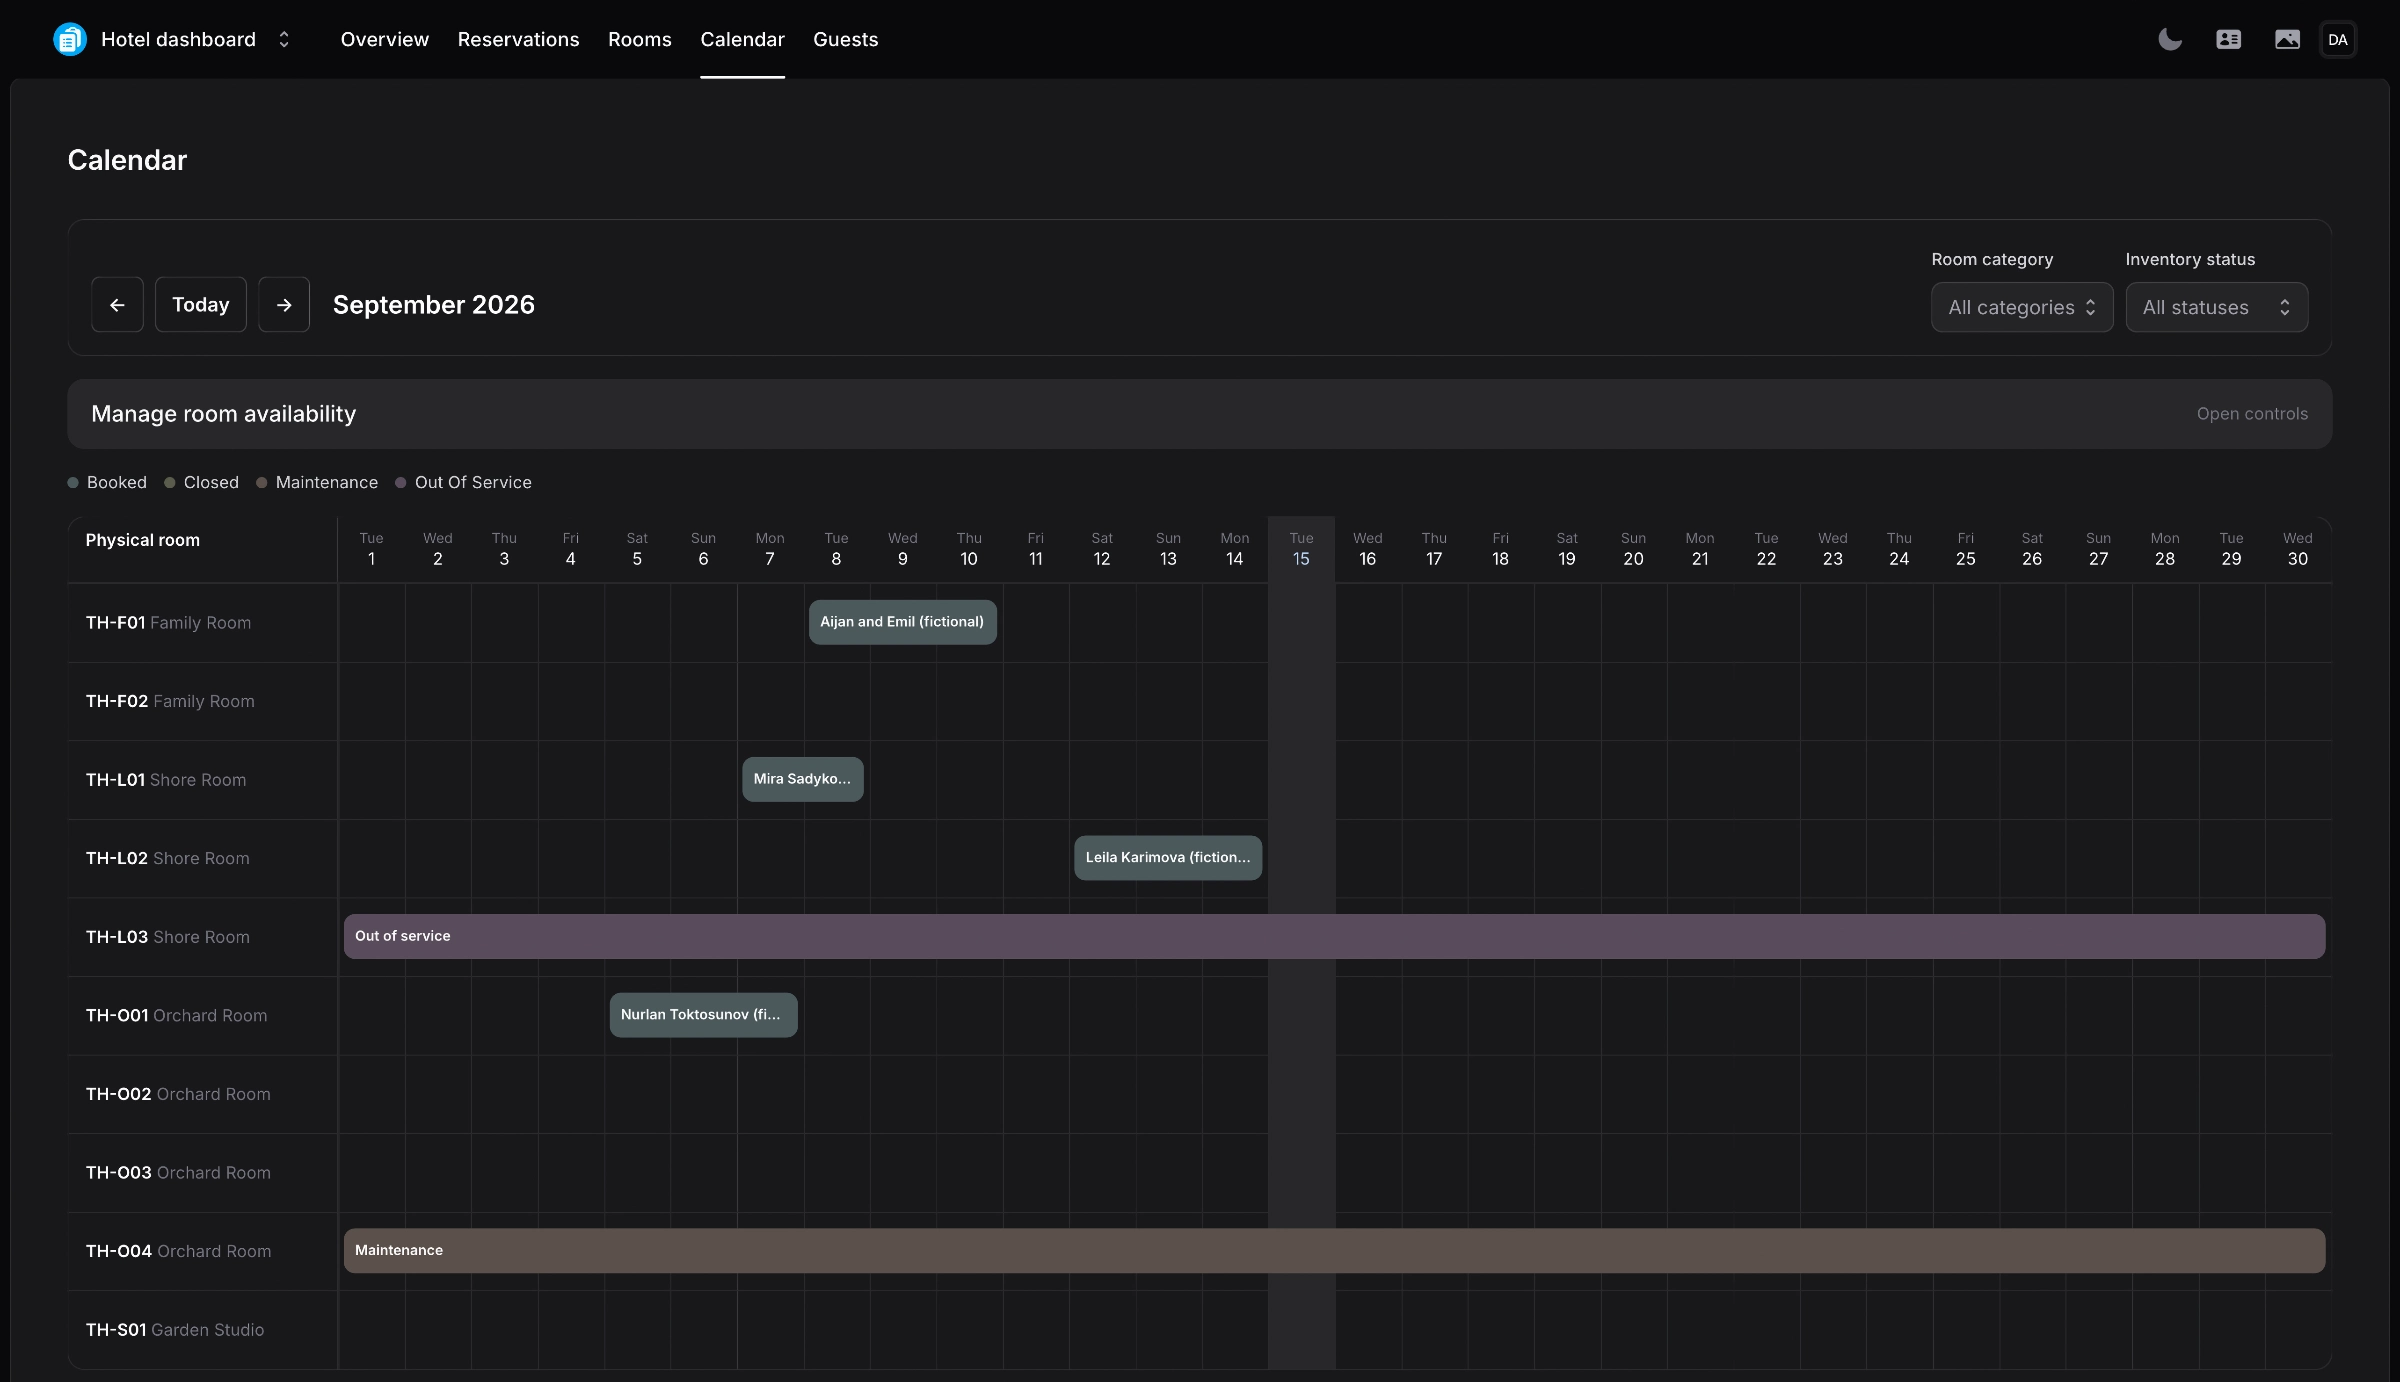Click the Today button

coord(200,304)
